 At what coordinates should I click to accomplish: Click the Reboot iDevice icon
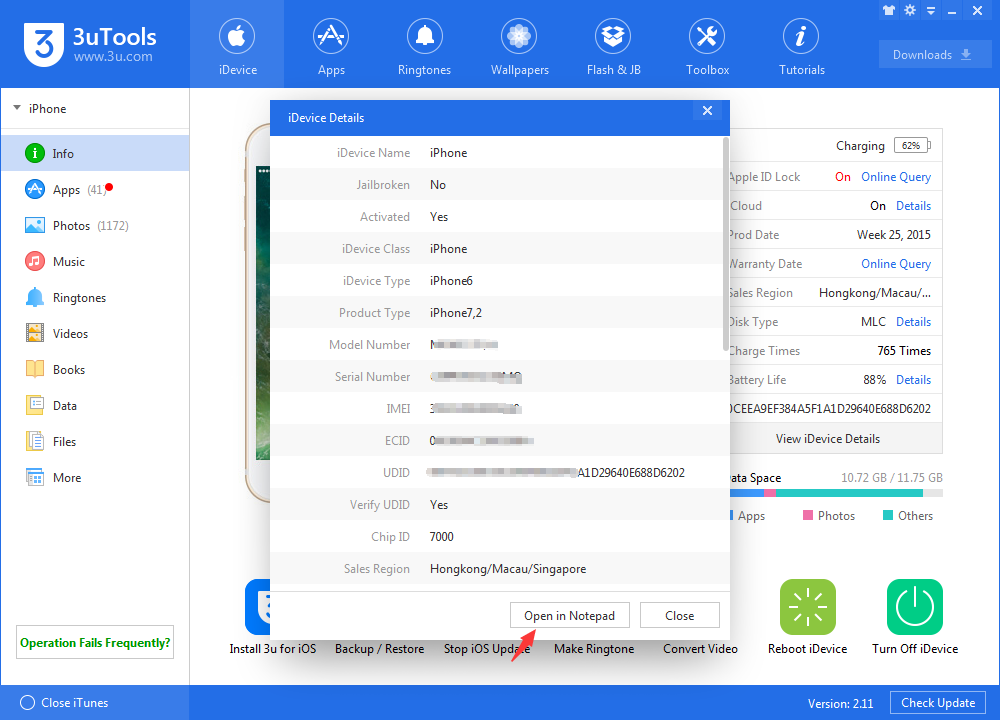[807, 606]
